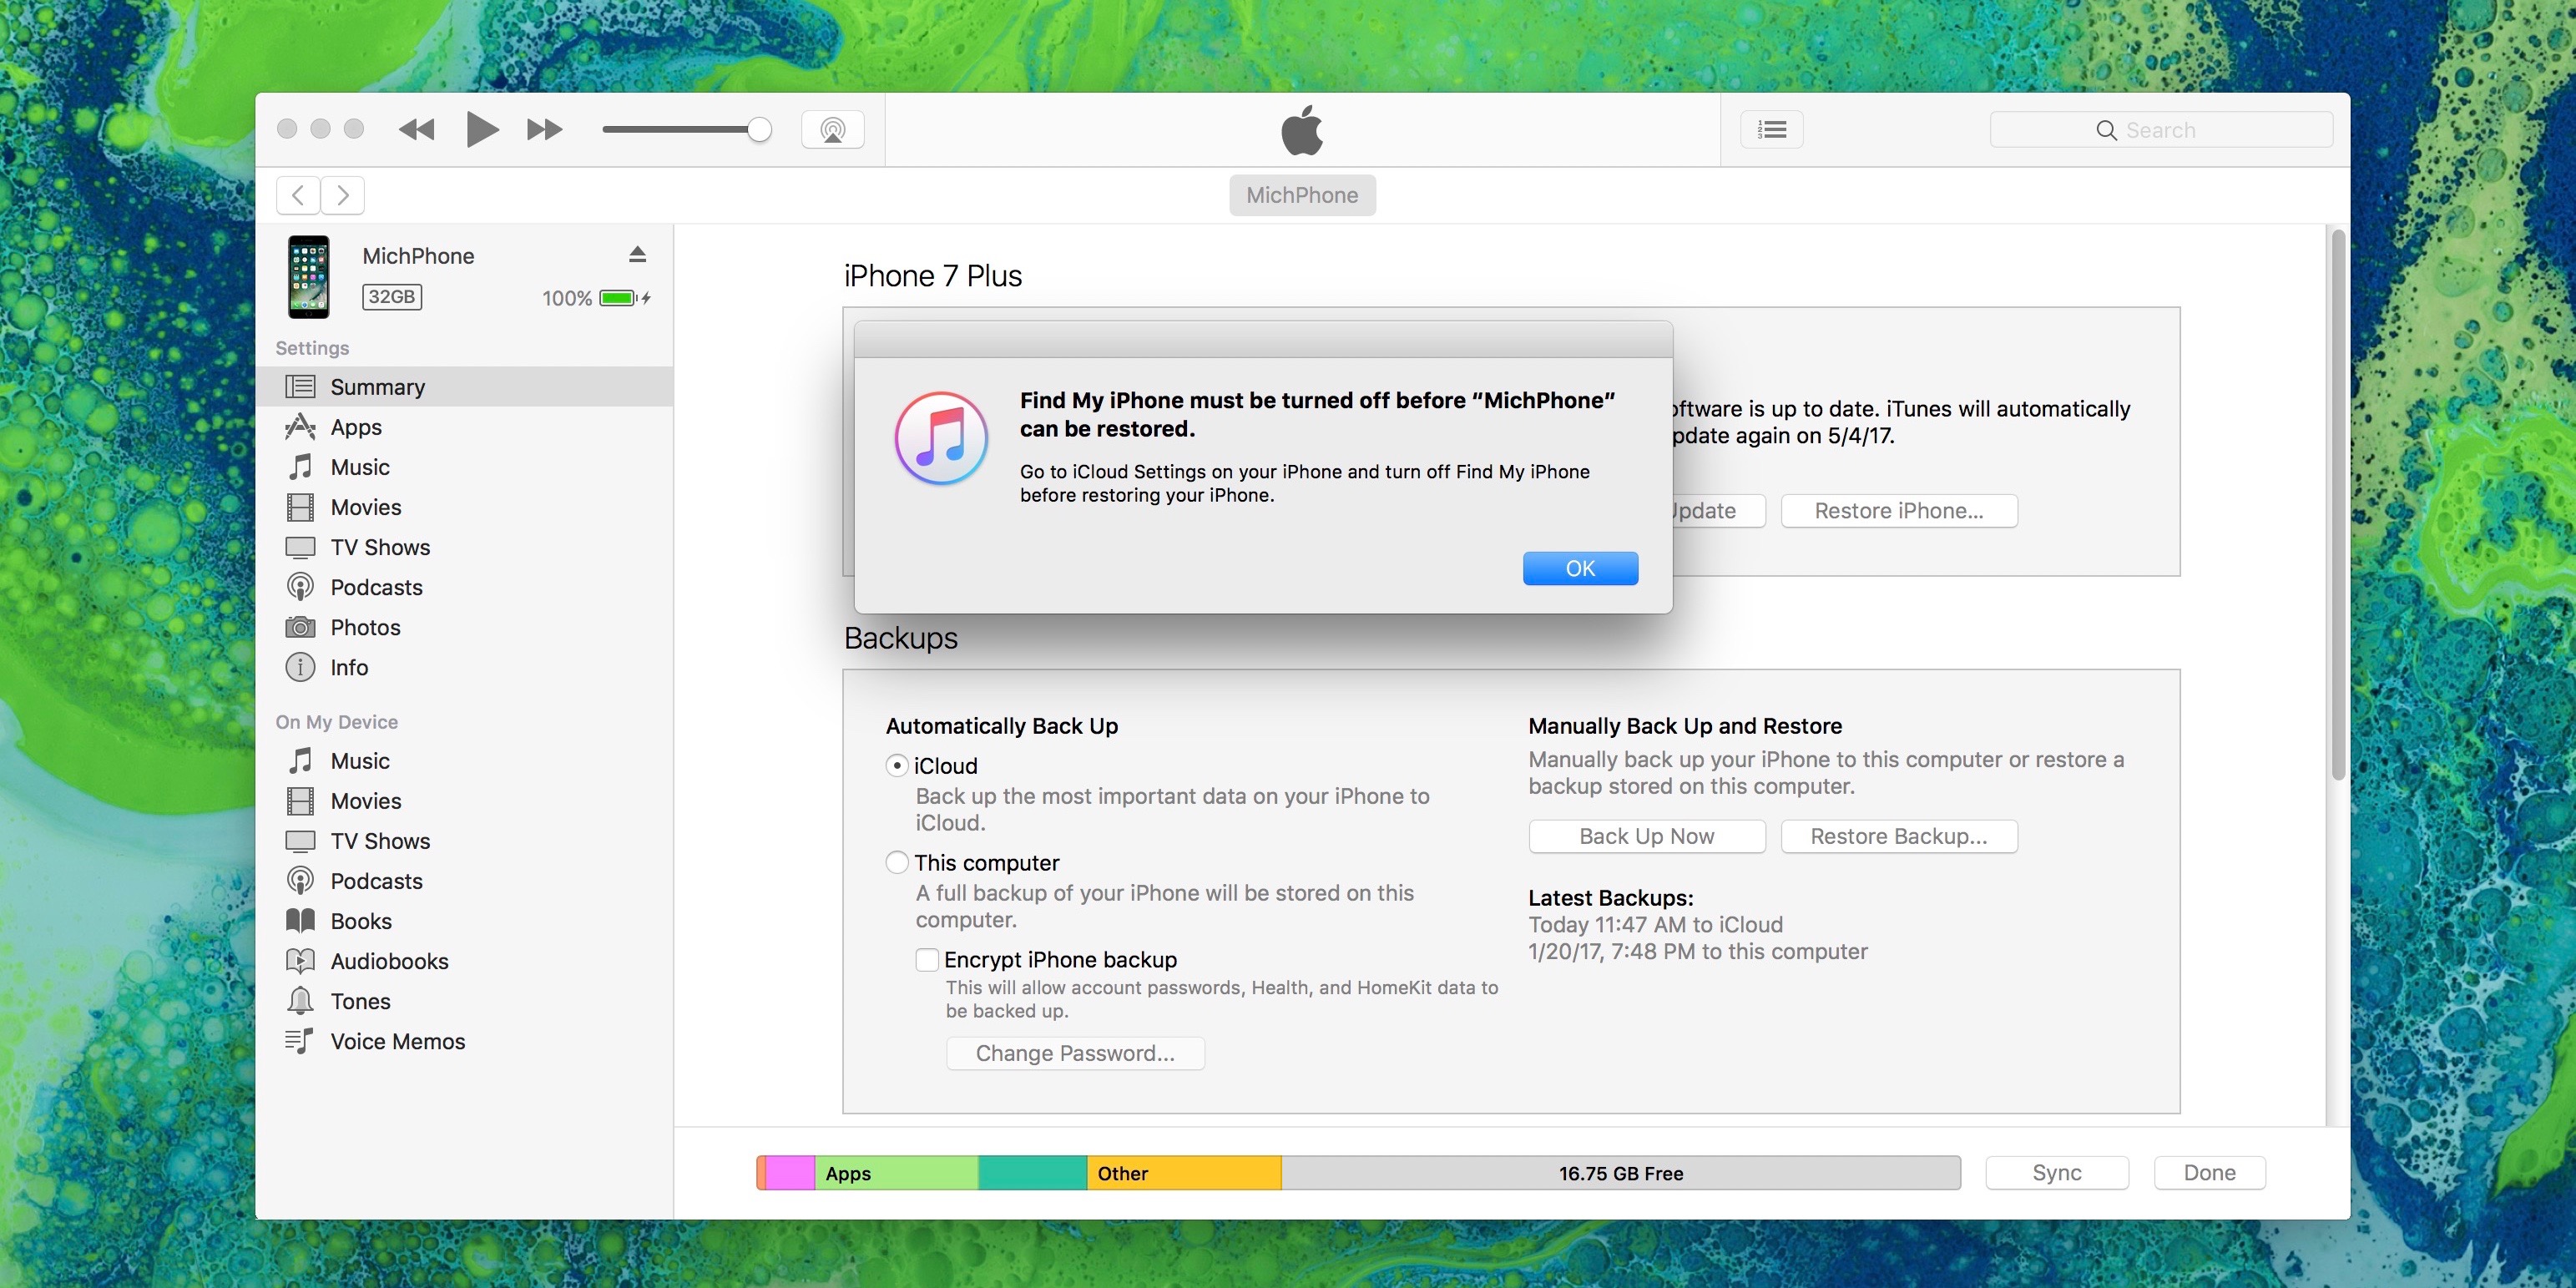Go forward with the right chevron
The width and height of the screenshot is (2576, 1288).
(343, 195)
